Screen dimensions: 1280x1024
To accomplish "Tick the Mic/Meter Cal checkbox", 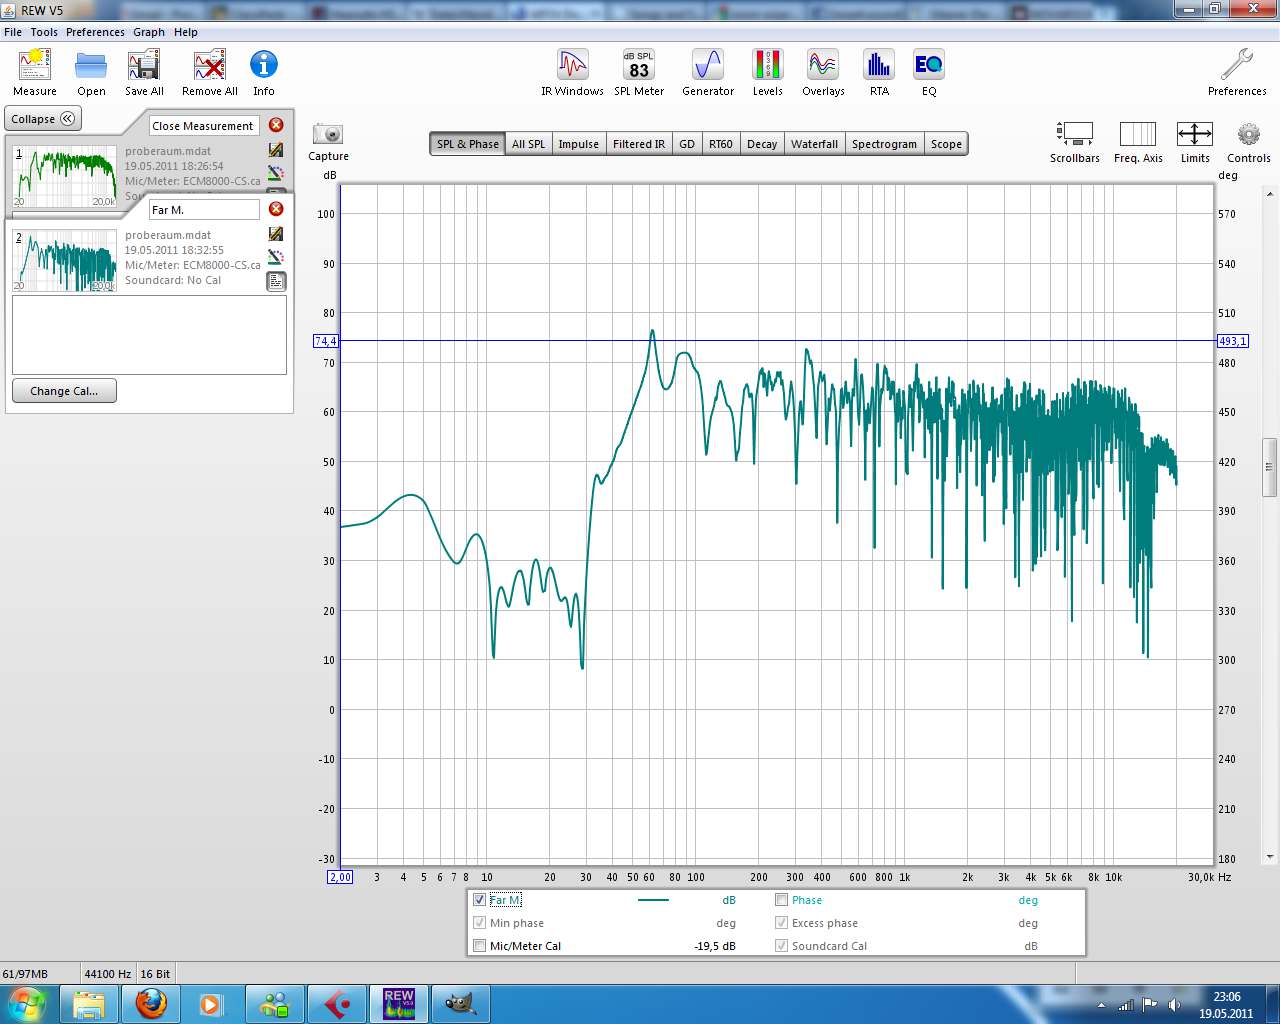I will coord(480,946).
